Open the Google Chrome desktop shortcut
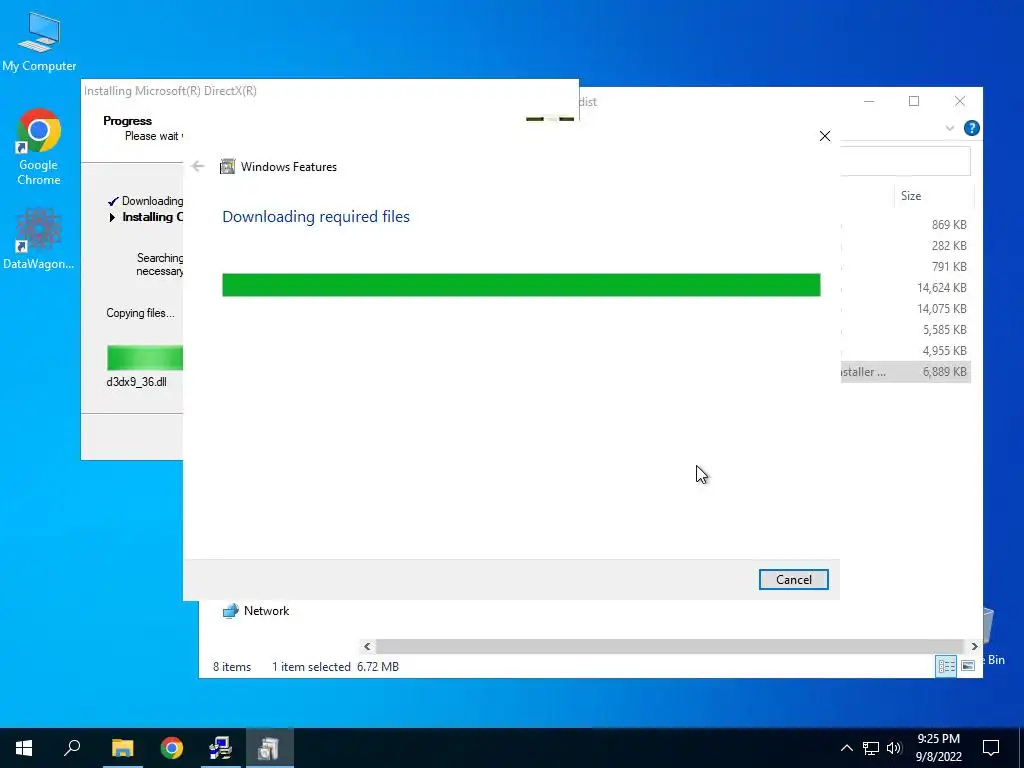1024x768 pixels. (x=39, y=147)
